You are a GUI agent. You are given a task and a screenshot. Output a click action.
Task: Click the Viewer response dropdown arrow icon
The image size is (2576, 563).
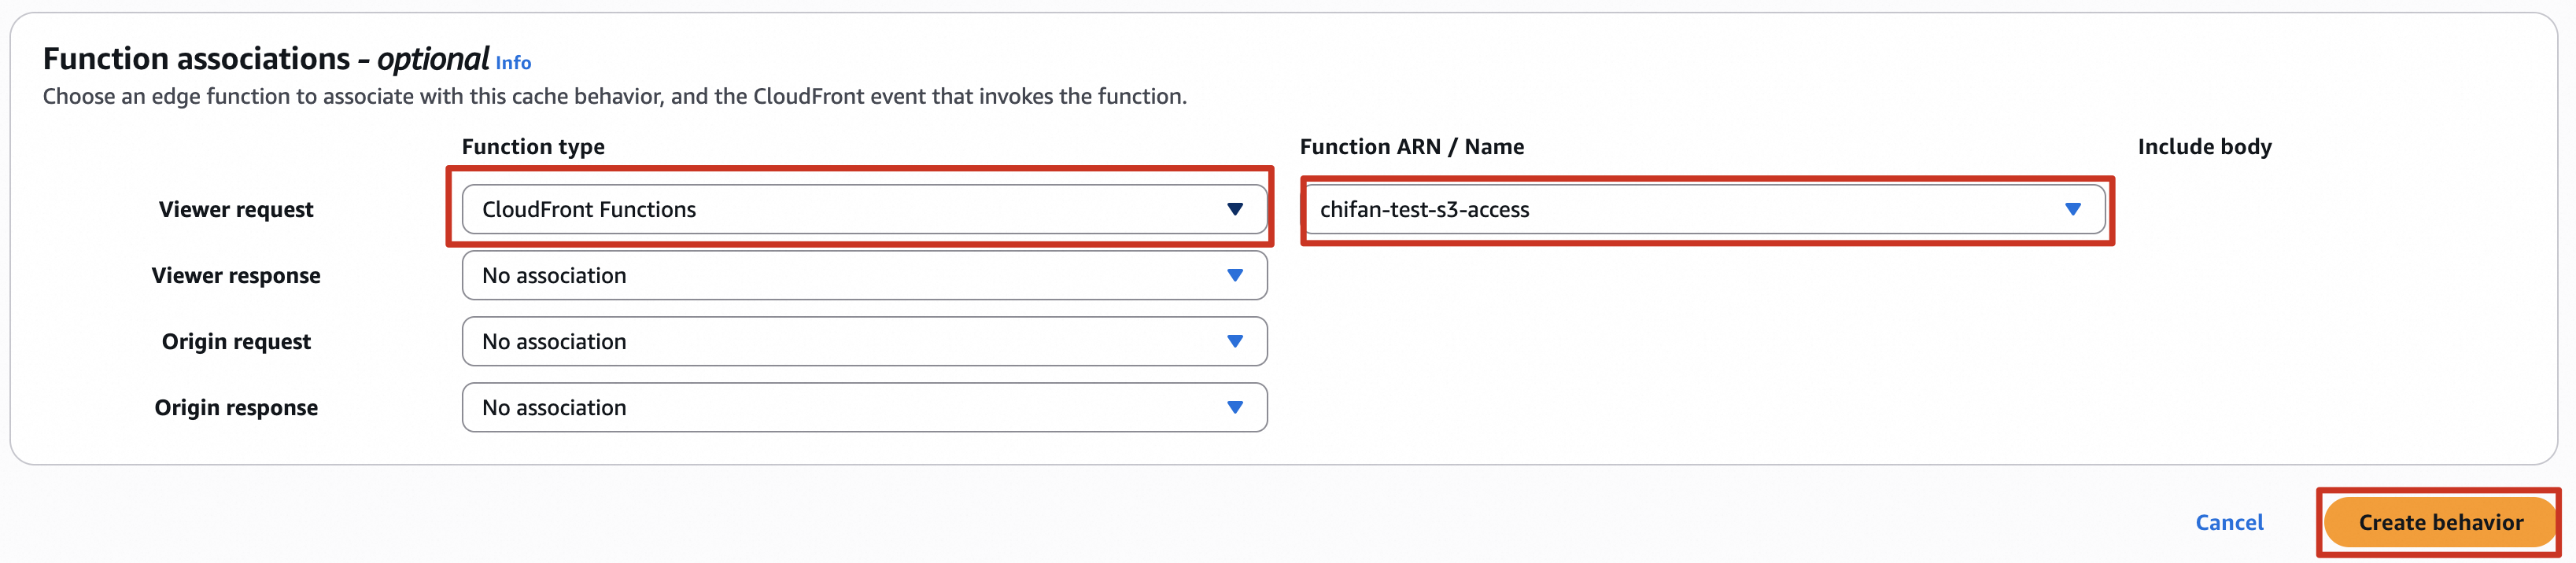[1235, 275]
